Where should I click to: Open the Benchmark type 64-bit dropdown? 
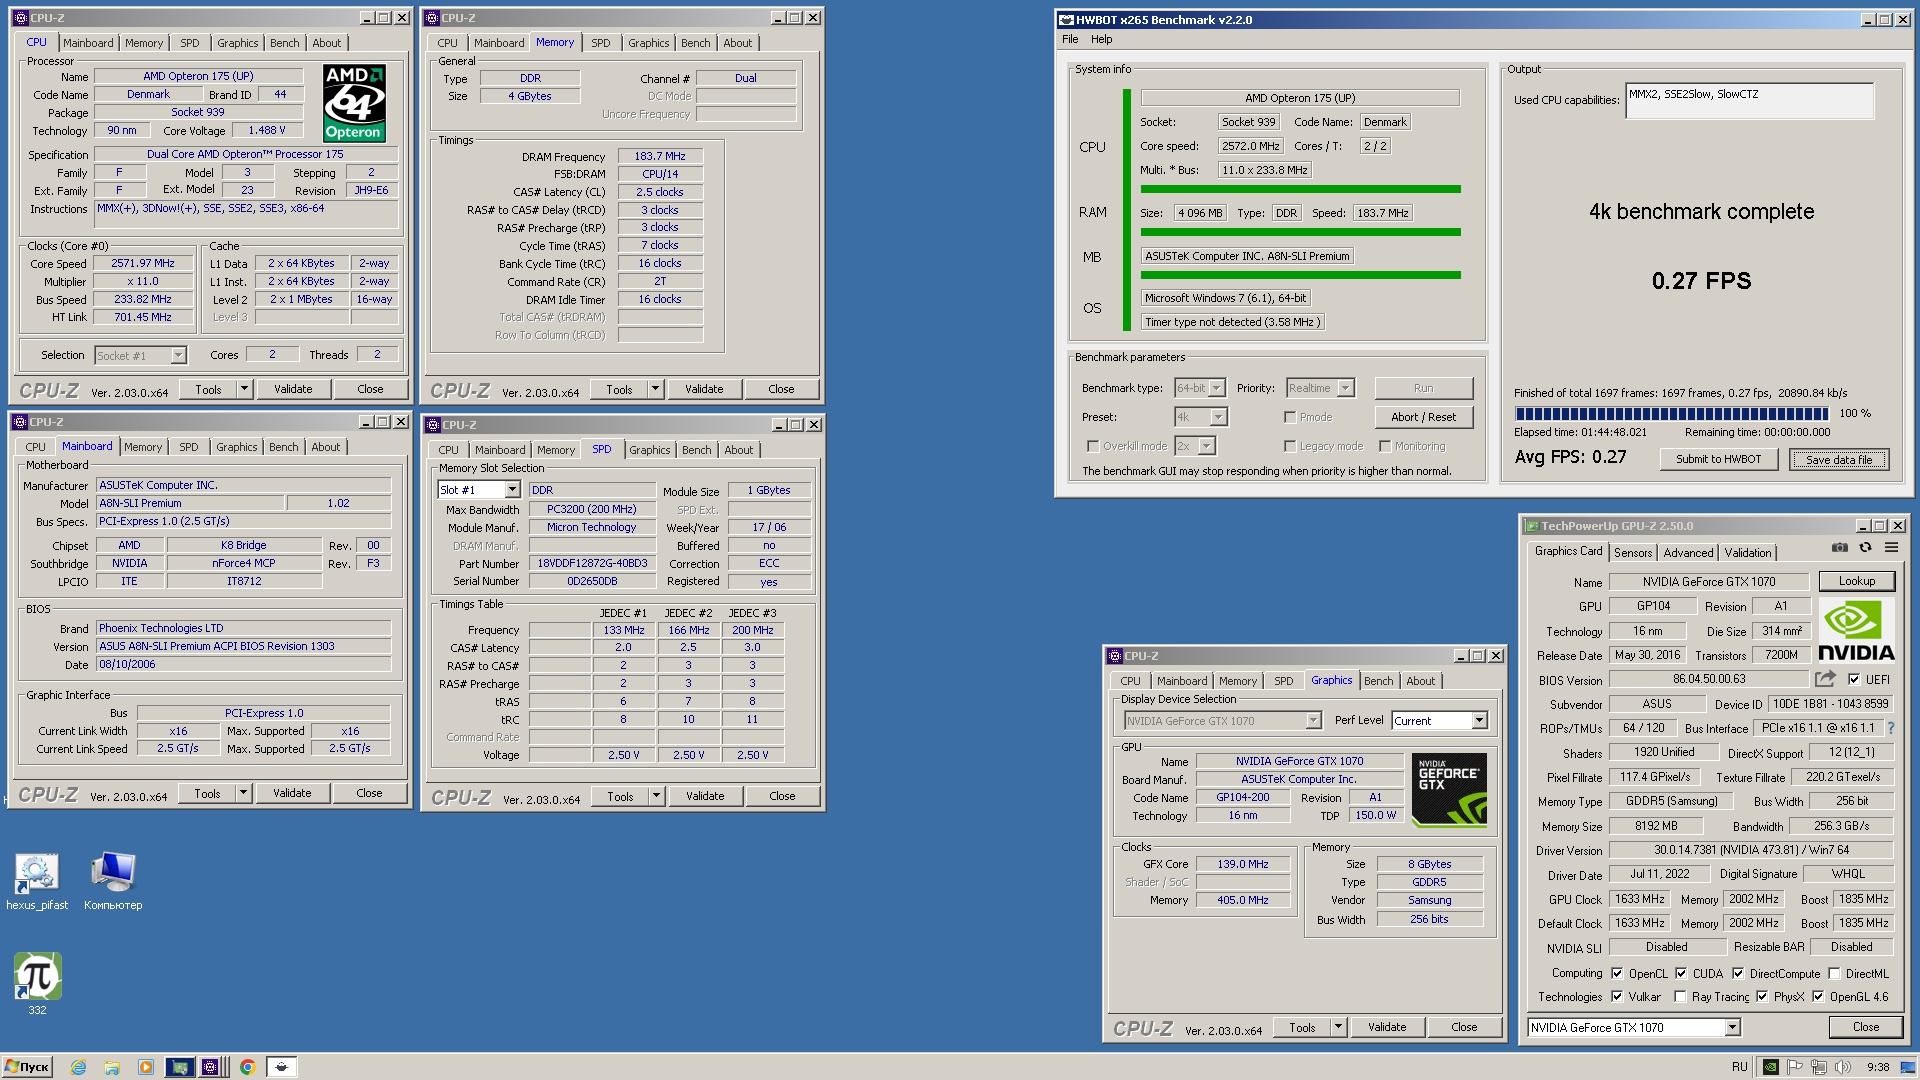(x=1217, y=388)
